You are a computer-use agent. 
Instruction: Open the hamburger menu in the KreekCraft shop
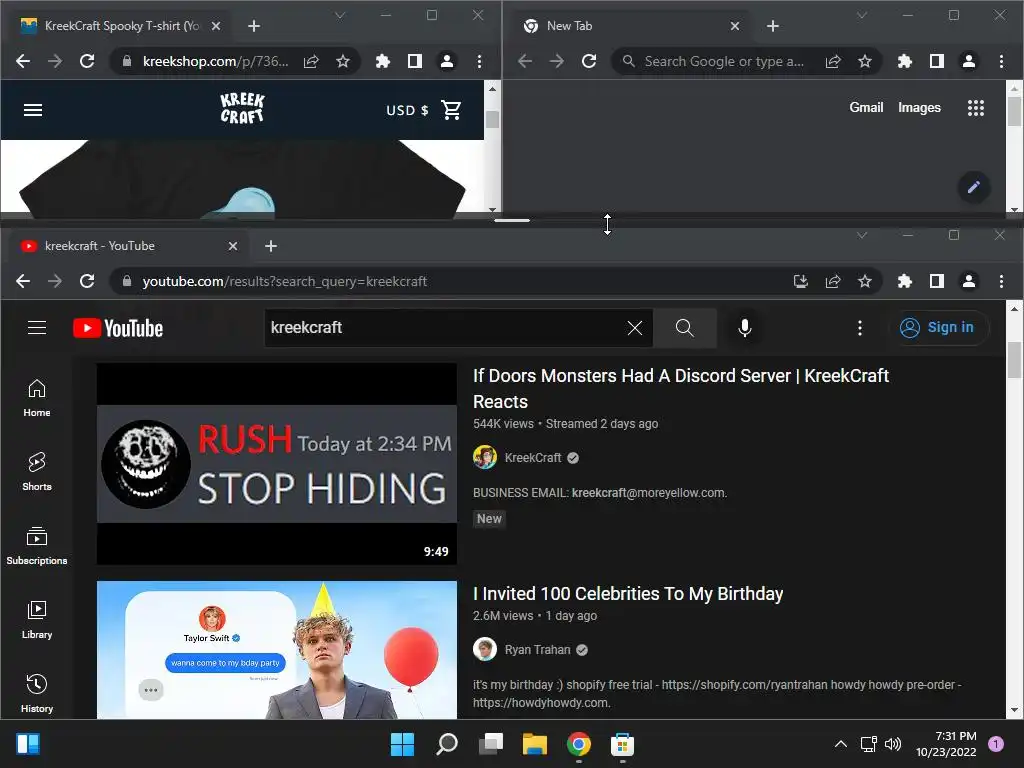click(x=33, y=110)
